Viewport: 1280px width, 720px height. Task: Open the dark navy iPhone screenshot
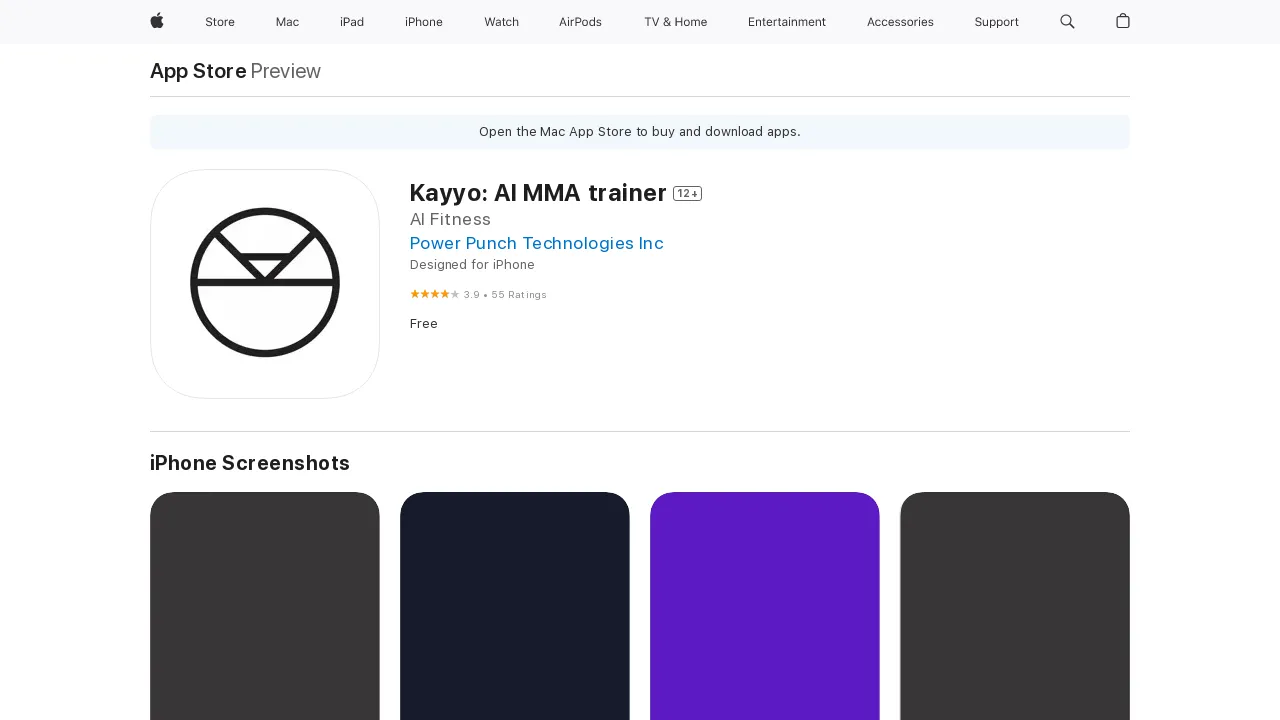click(515, 606)
